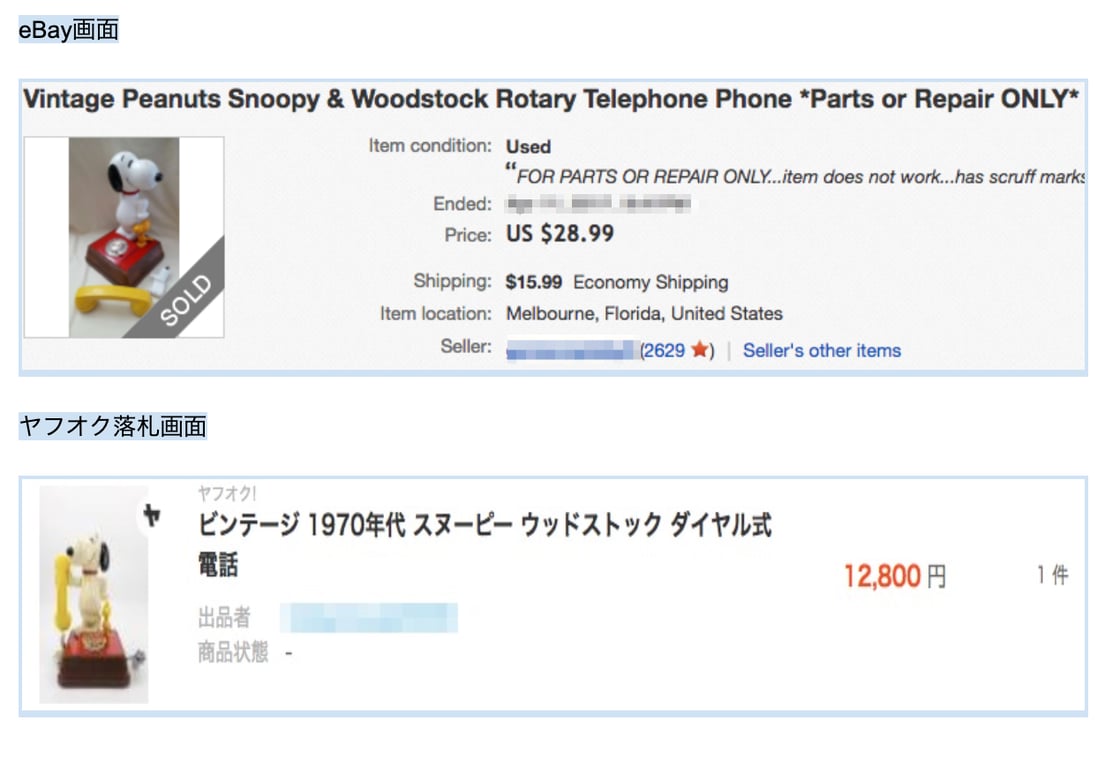This screenshot has height=758, width=1120.
Task: Select the blurred eBay seller name
Action: pos(571,351)
